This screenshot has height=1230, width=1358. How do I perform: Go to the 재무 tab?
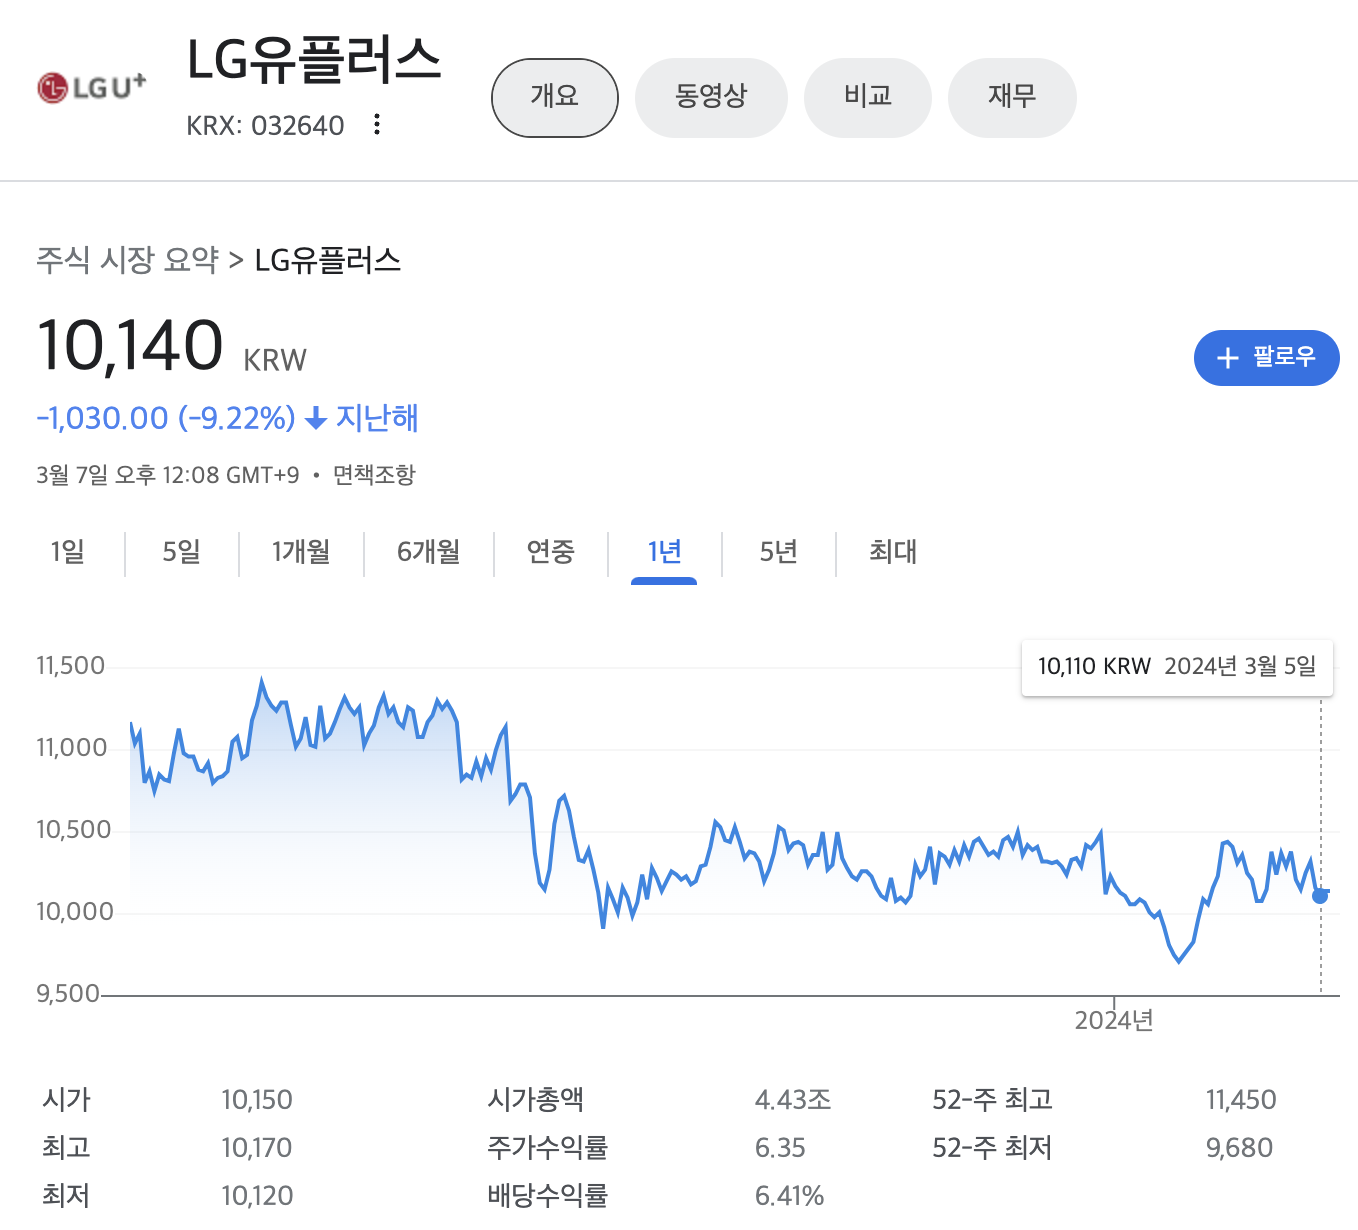point(1012,97)
